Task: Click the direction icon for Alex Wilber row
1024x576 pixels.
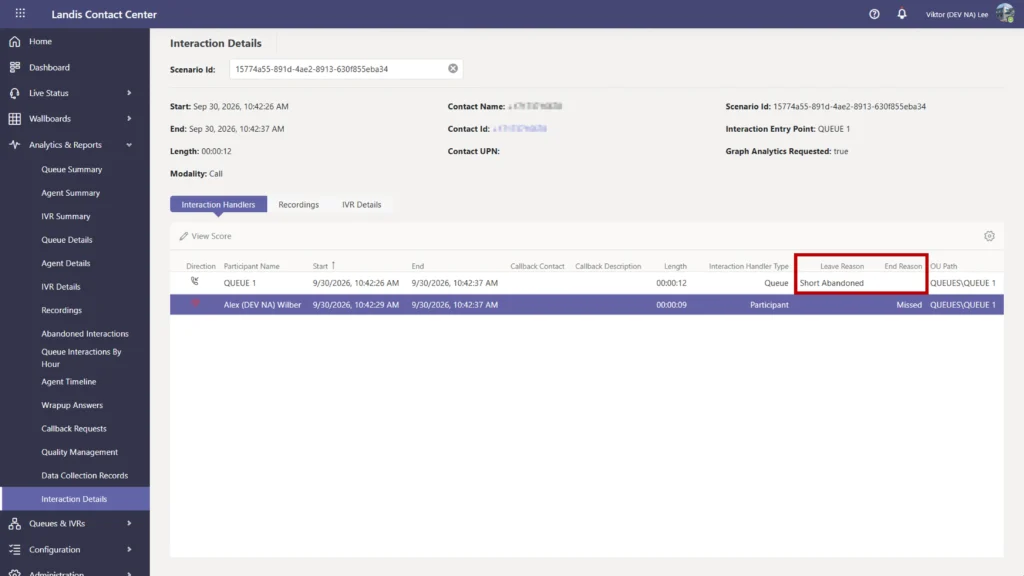Action: pyautogui.click(x=195, y=304)
